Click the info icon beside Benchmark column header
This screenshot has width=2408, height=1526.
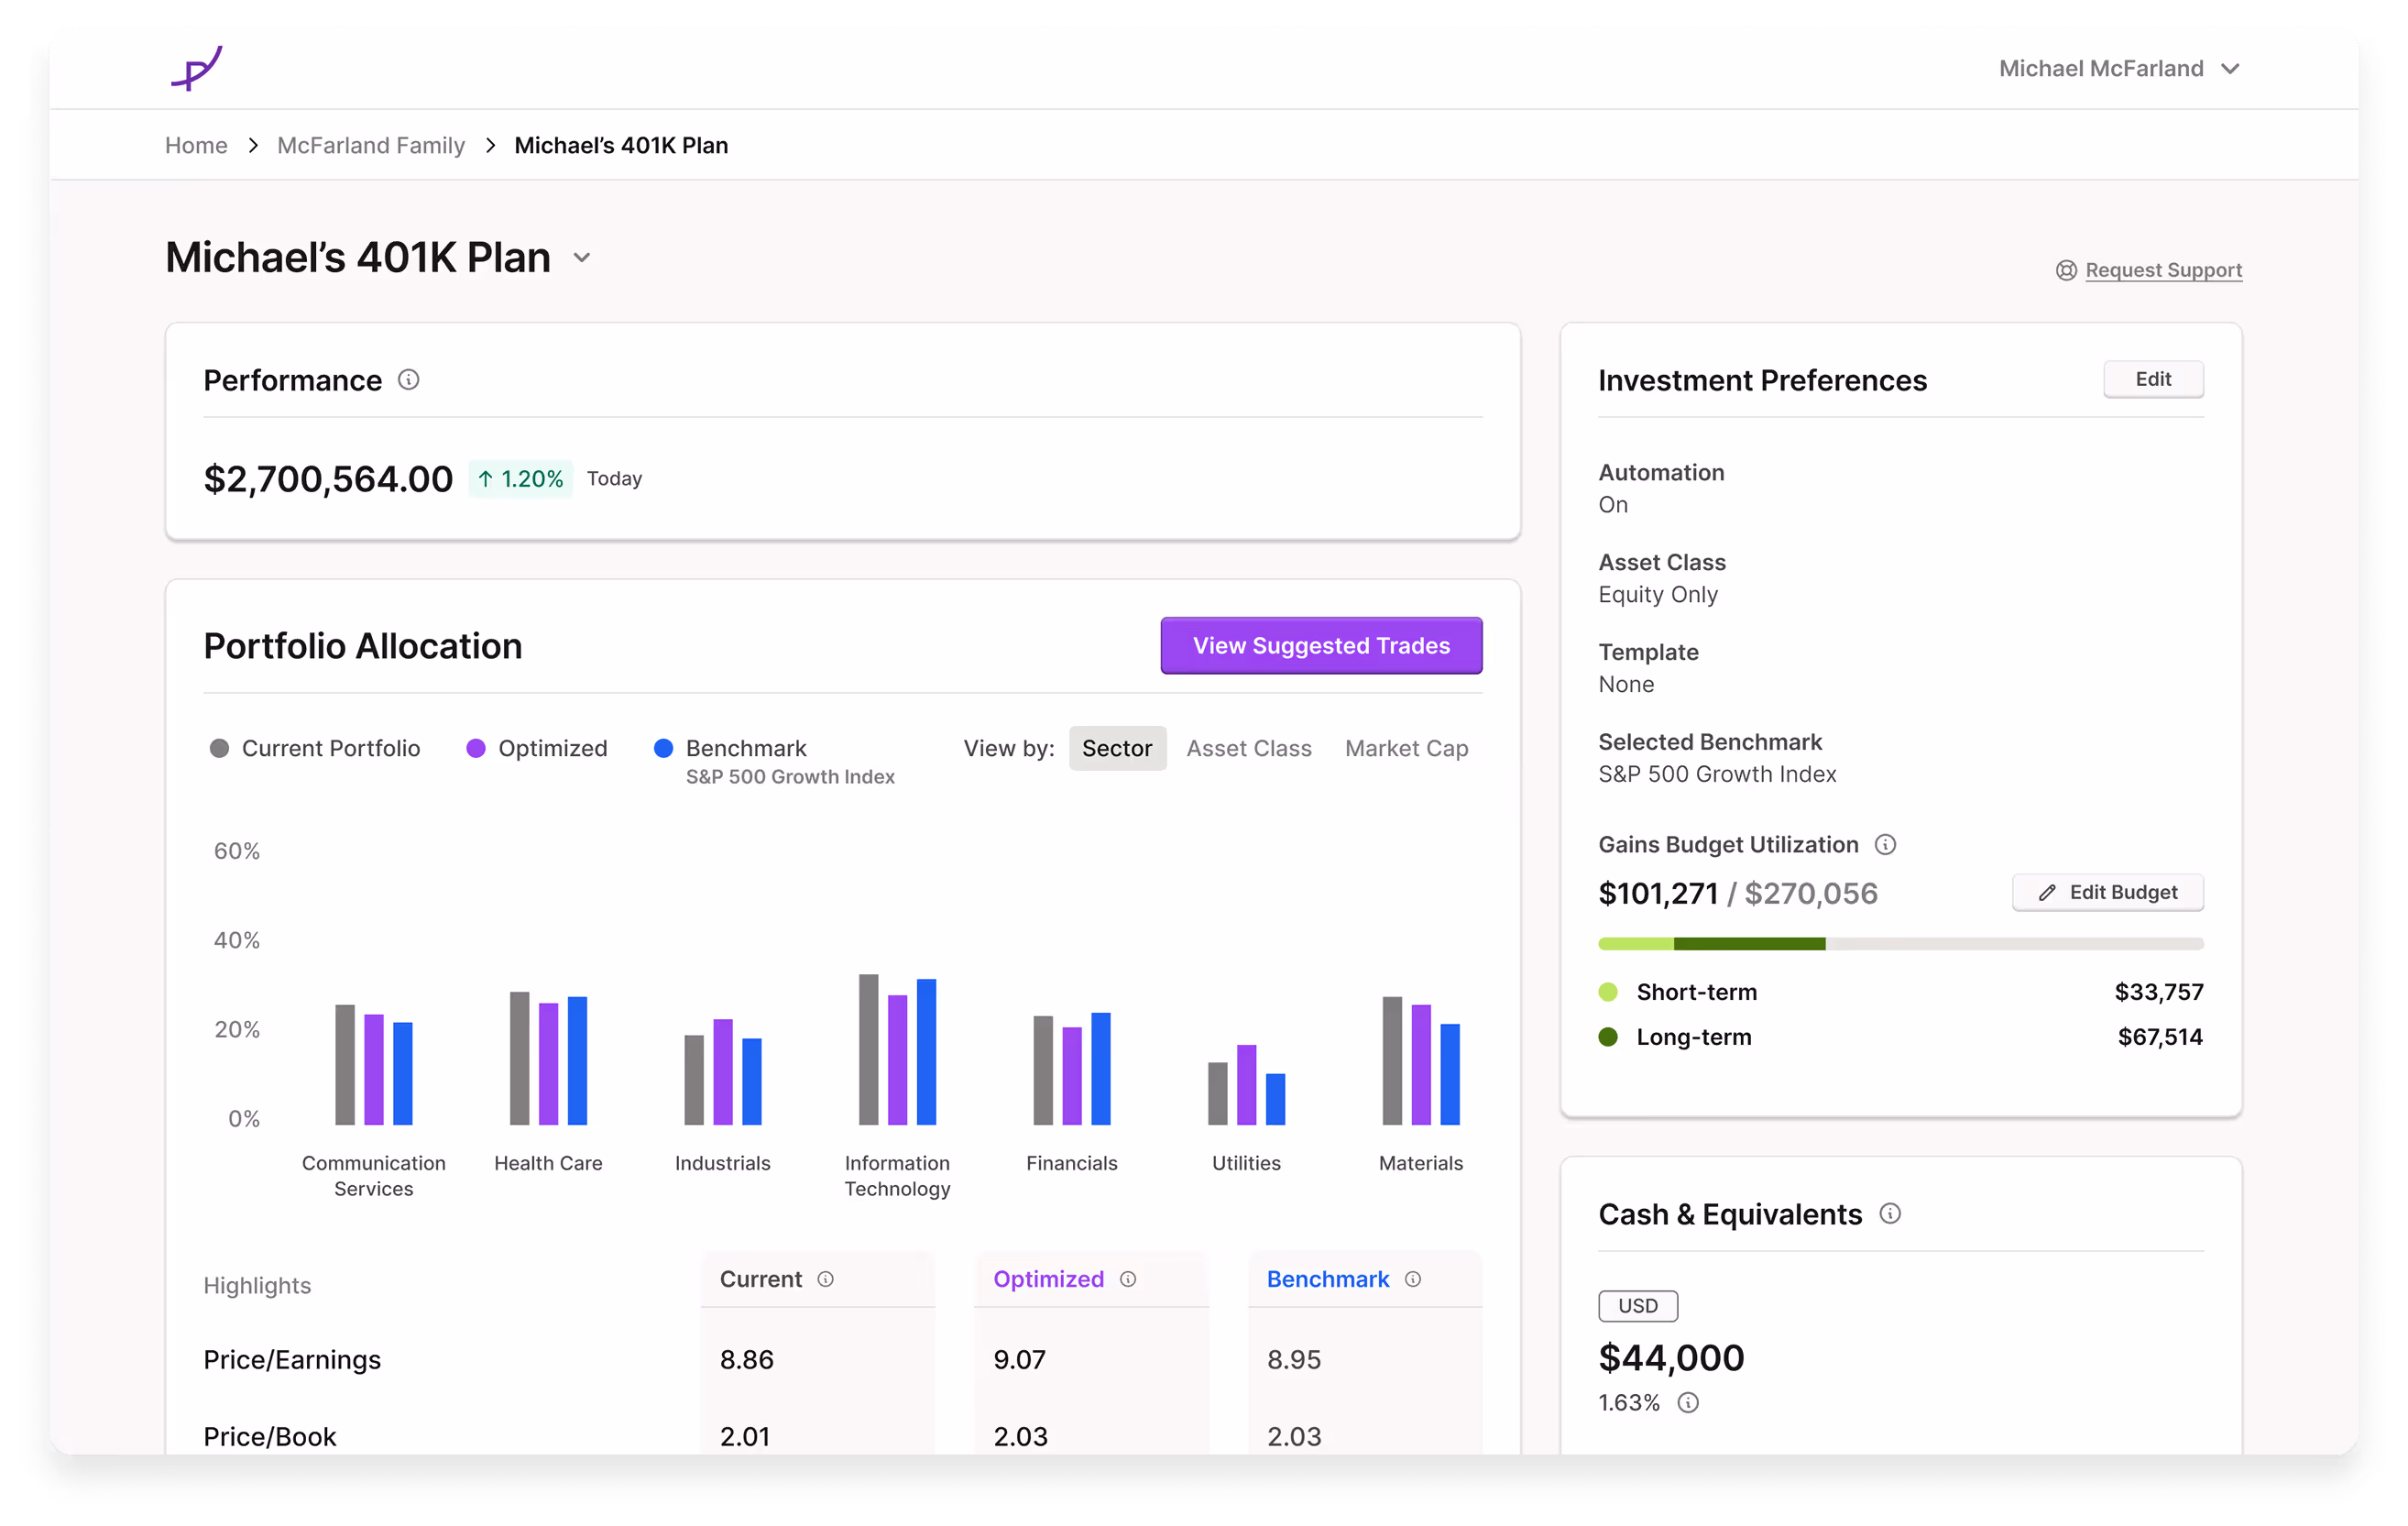pos(1413,1280)
